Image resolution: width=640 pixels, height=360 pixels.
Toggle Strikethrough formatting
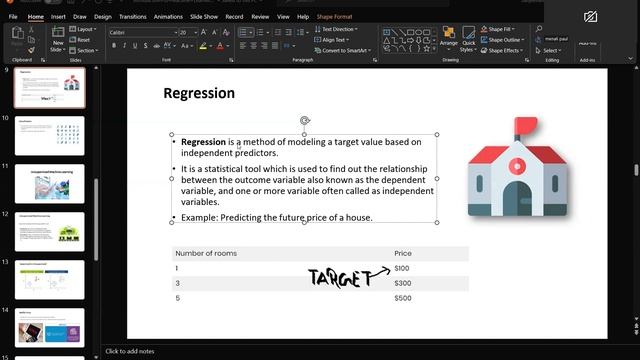click(156, 46)
